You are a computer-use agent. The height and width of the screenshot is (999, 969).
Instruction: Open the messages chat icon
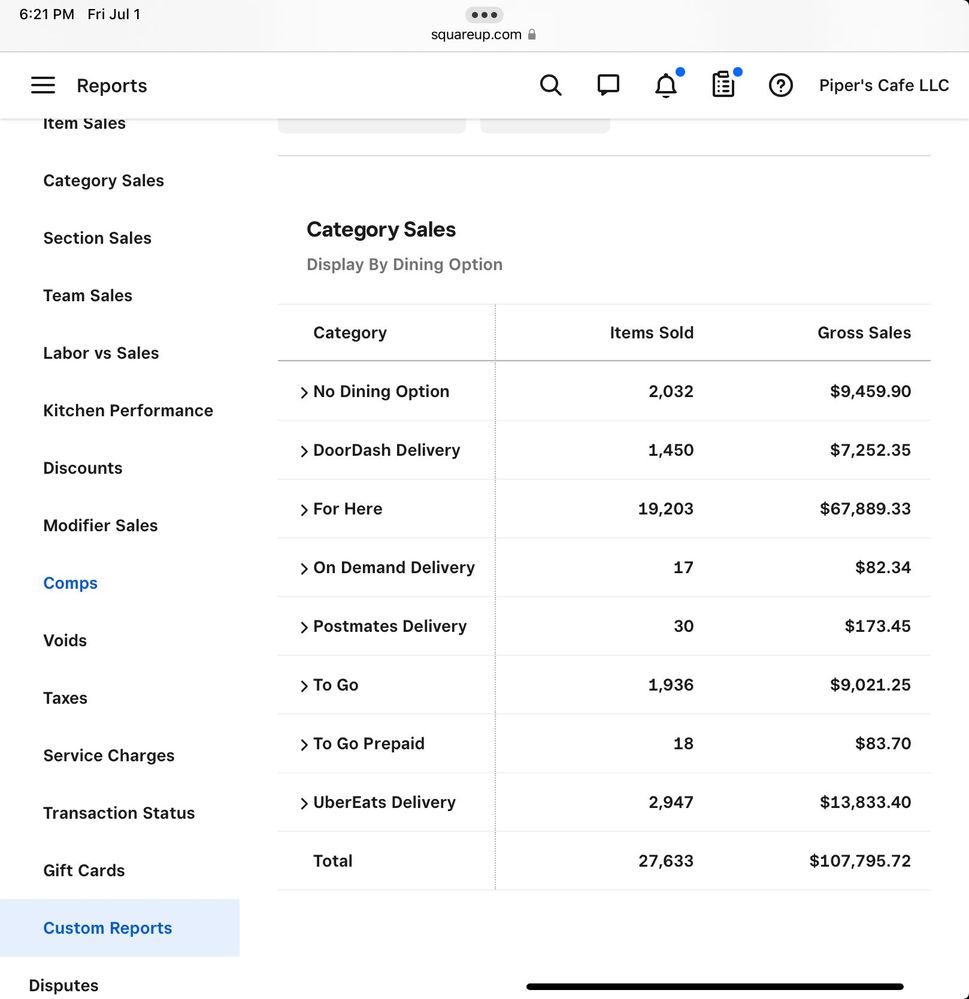pos(608,86)
